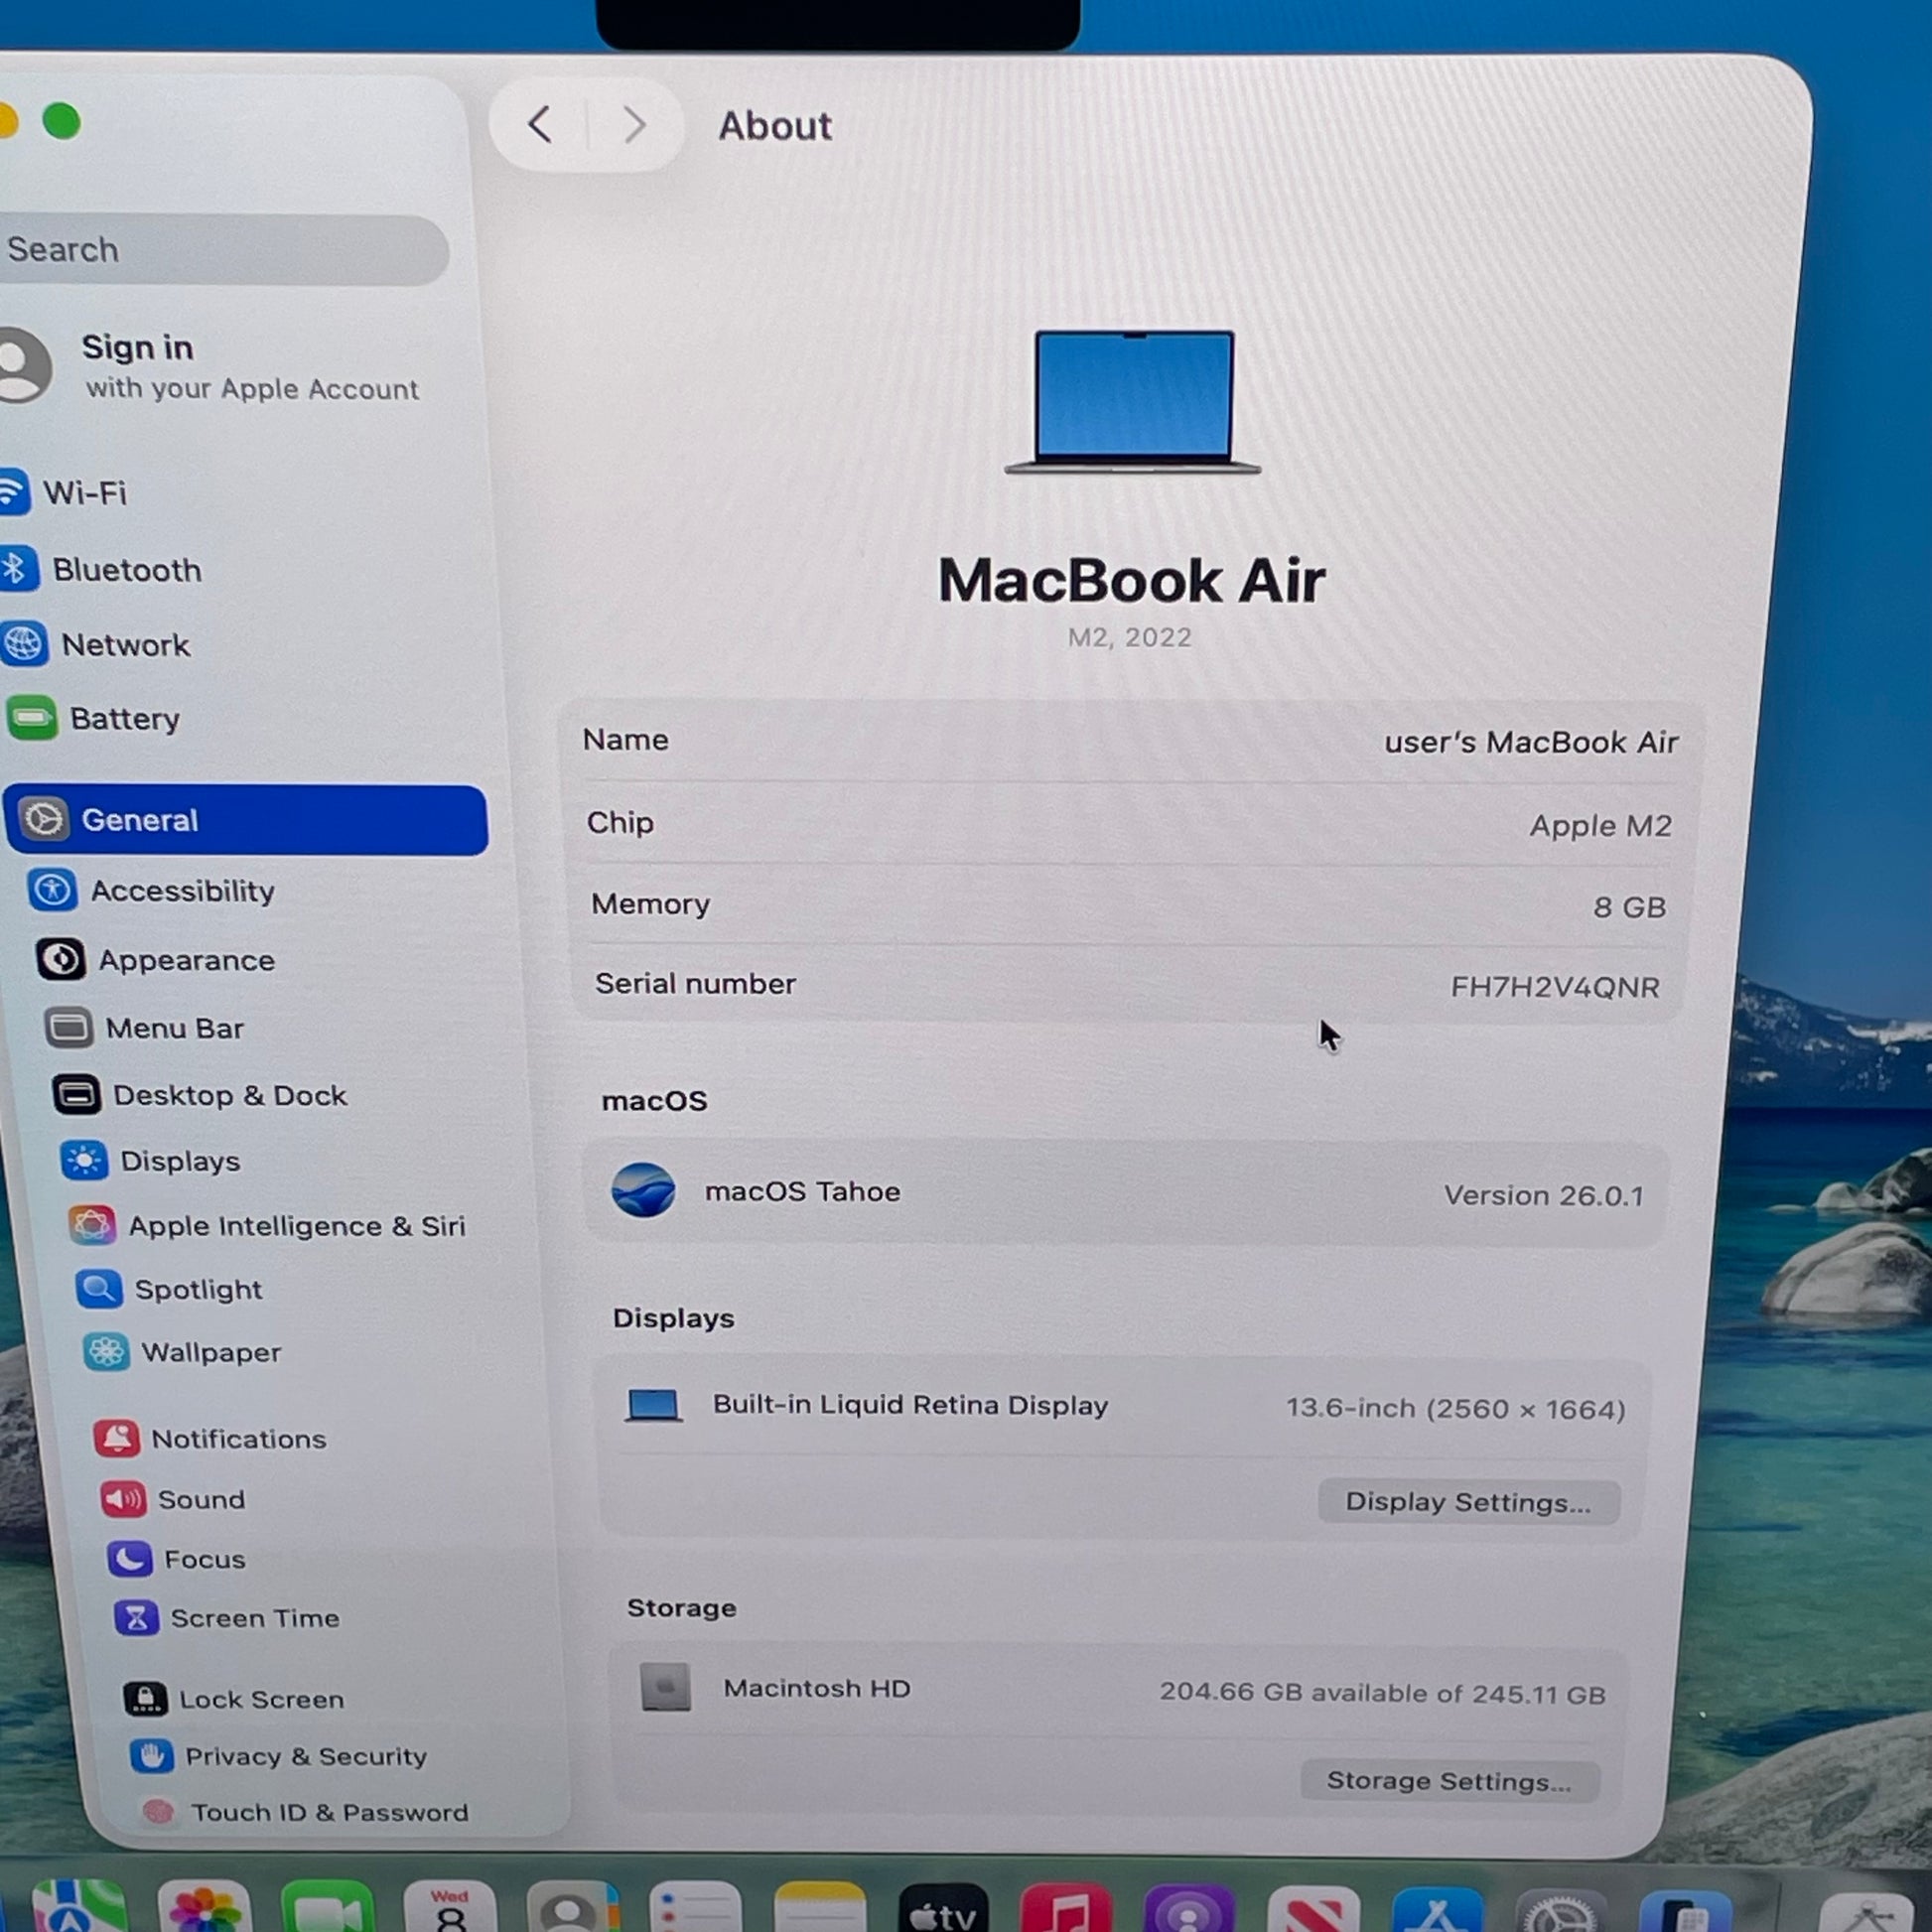Select the Network globe icon

(x=24, y=644)
